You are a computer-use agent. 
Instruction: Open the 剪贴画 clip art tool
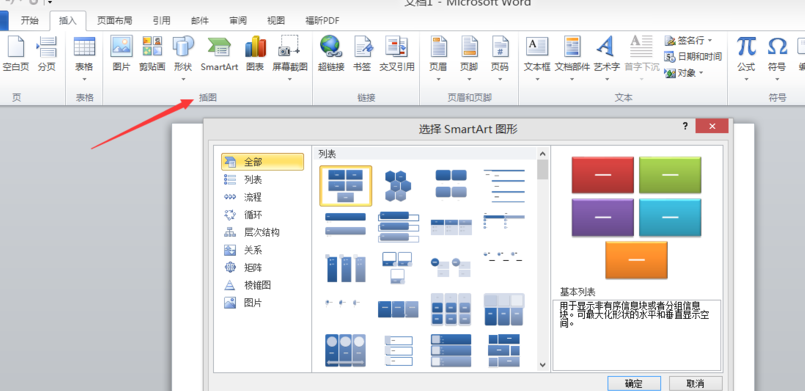click(152, 54)
